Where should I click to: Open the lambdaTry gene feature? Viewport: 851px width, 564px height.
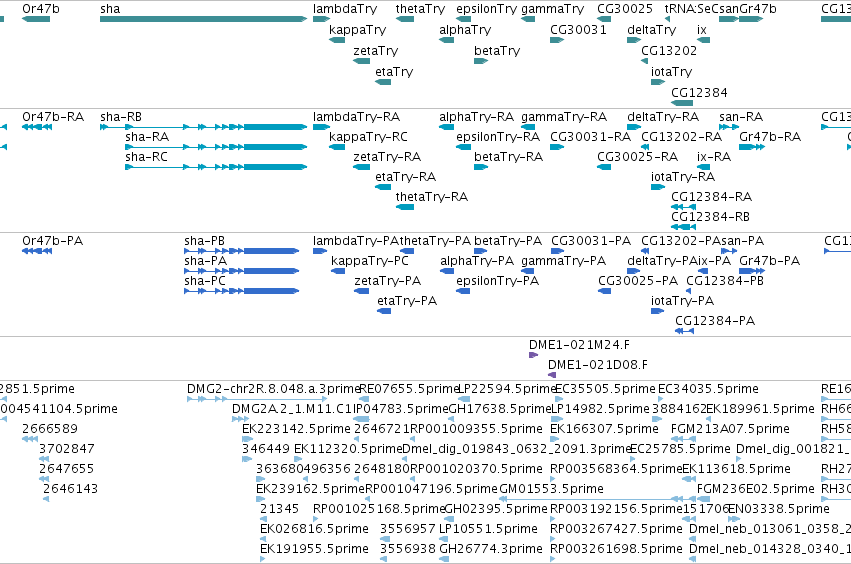(x=321, y=19)
